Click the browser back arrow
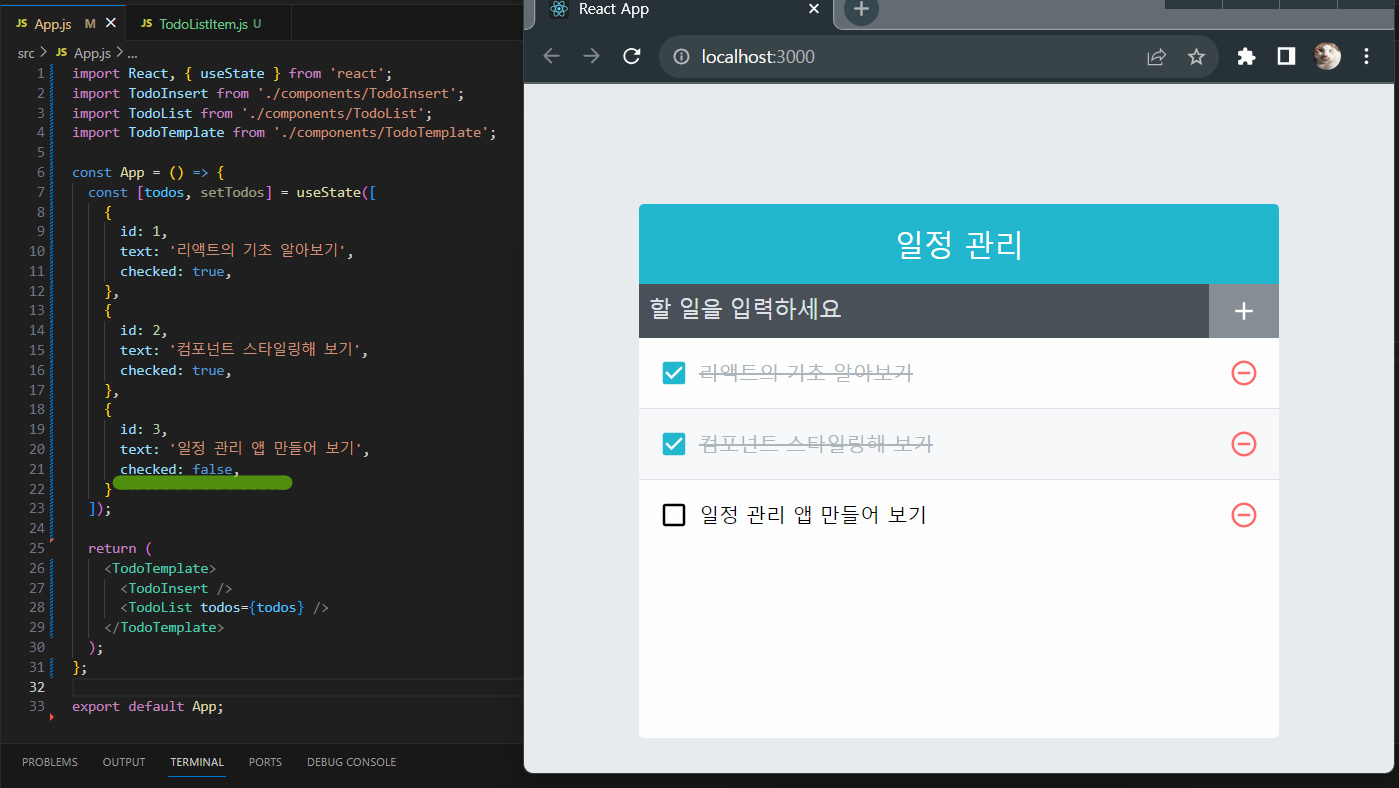This screenshot has width=1399, height=788. point(551,56)
